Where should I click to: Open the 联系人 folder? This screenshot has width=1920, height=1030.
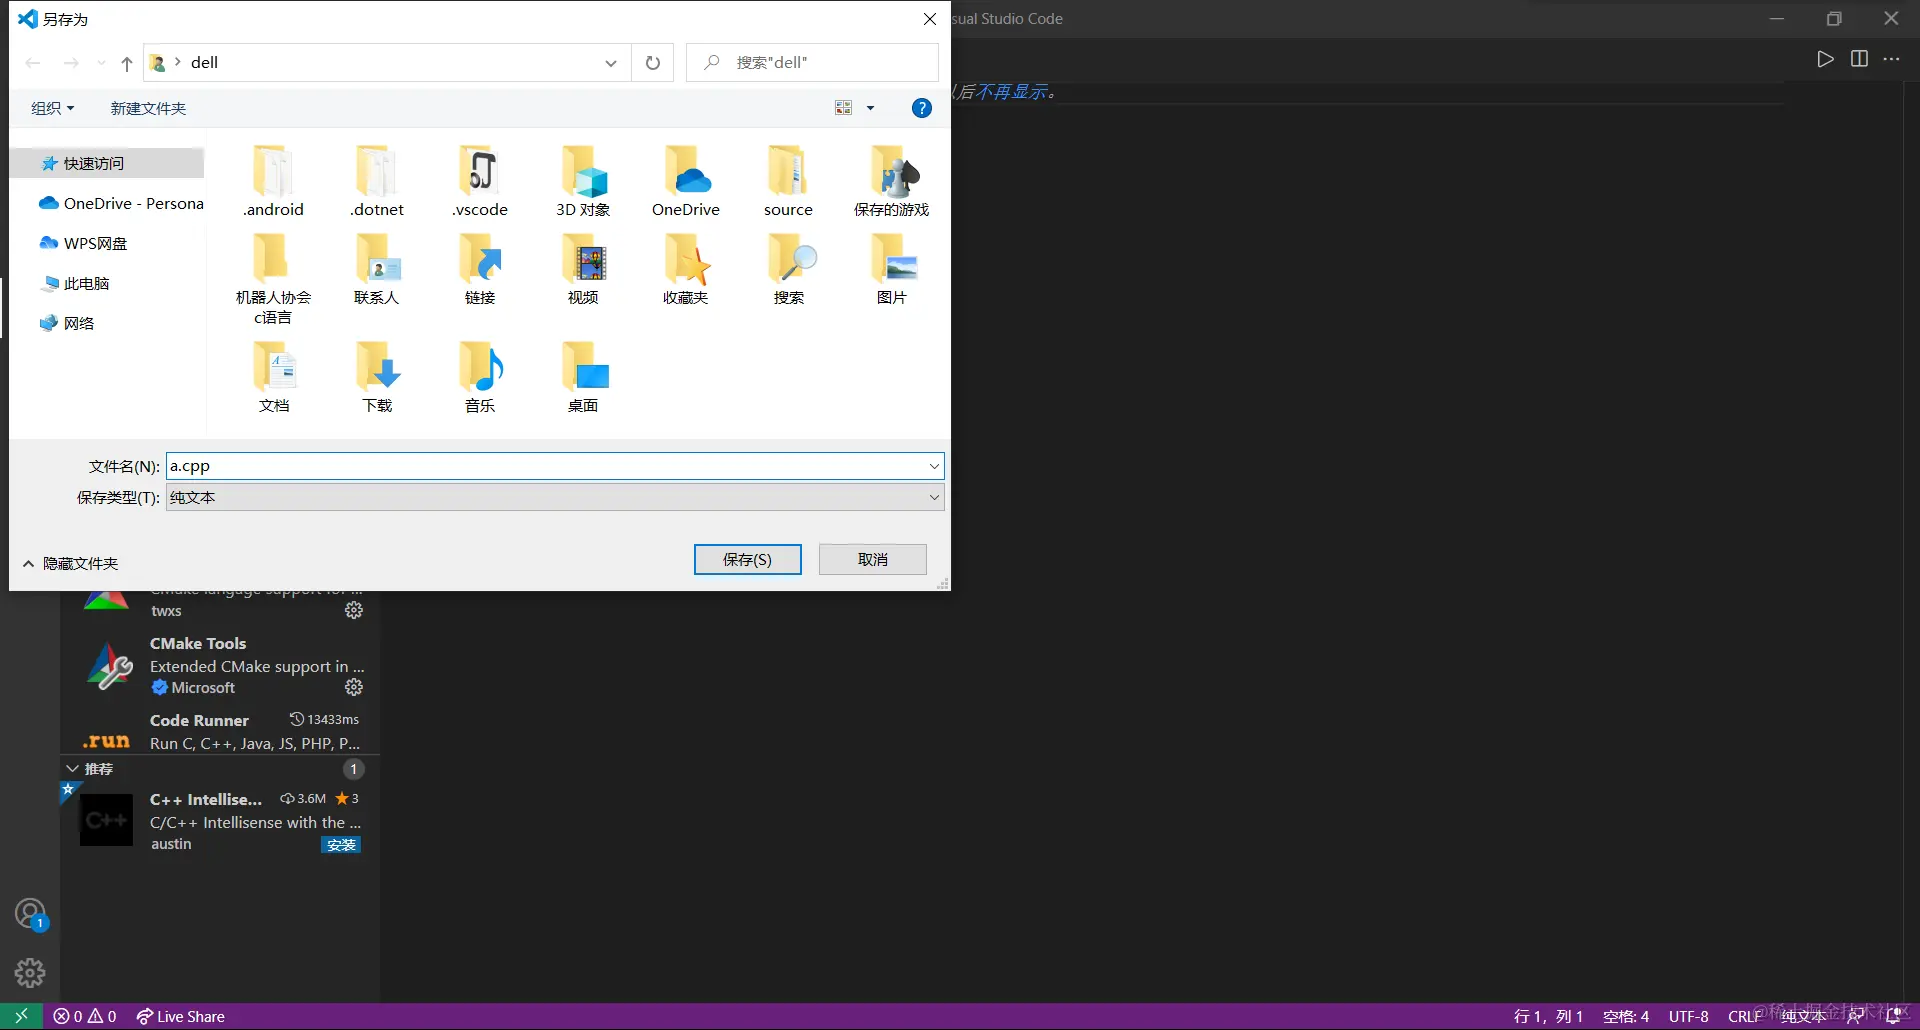tap(377, 269)
